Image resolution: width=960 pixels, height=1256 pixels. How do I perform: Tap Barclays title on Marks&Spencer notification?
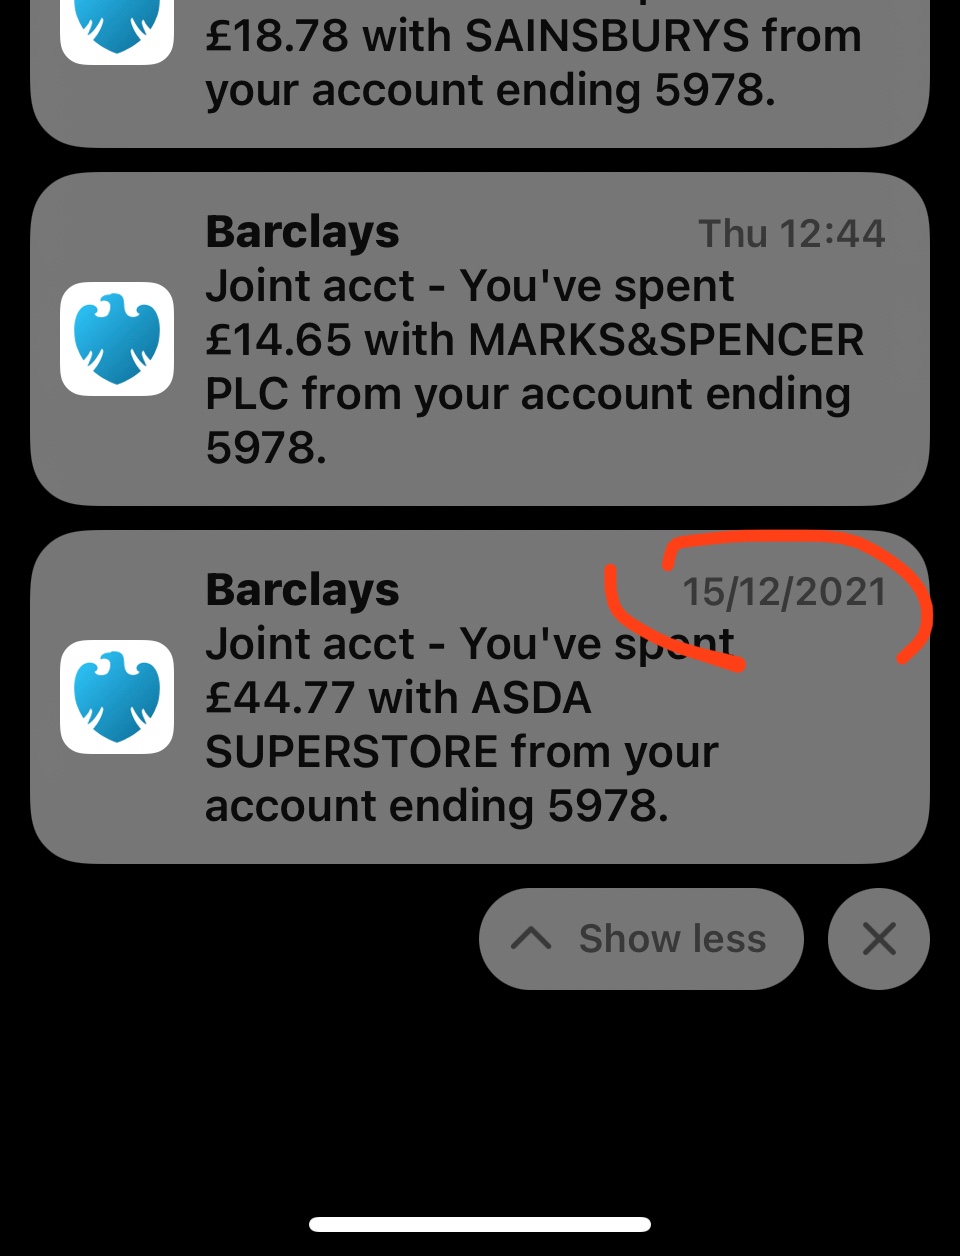[302, 233]
